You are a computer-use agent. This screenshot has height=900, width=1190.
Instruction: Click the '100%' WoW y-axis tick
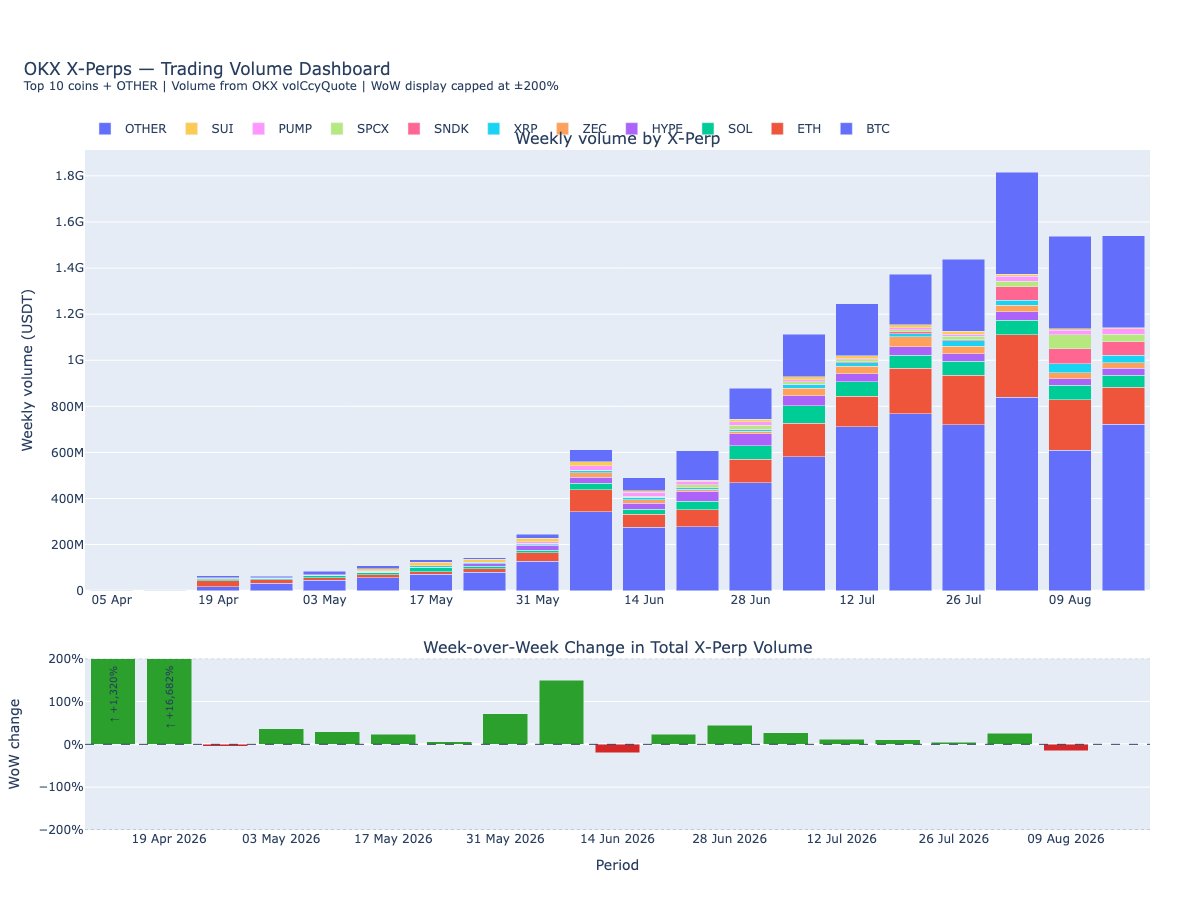[x=68, y=702]
